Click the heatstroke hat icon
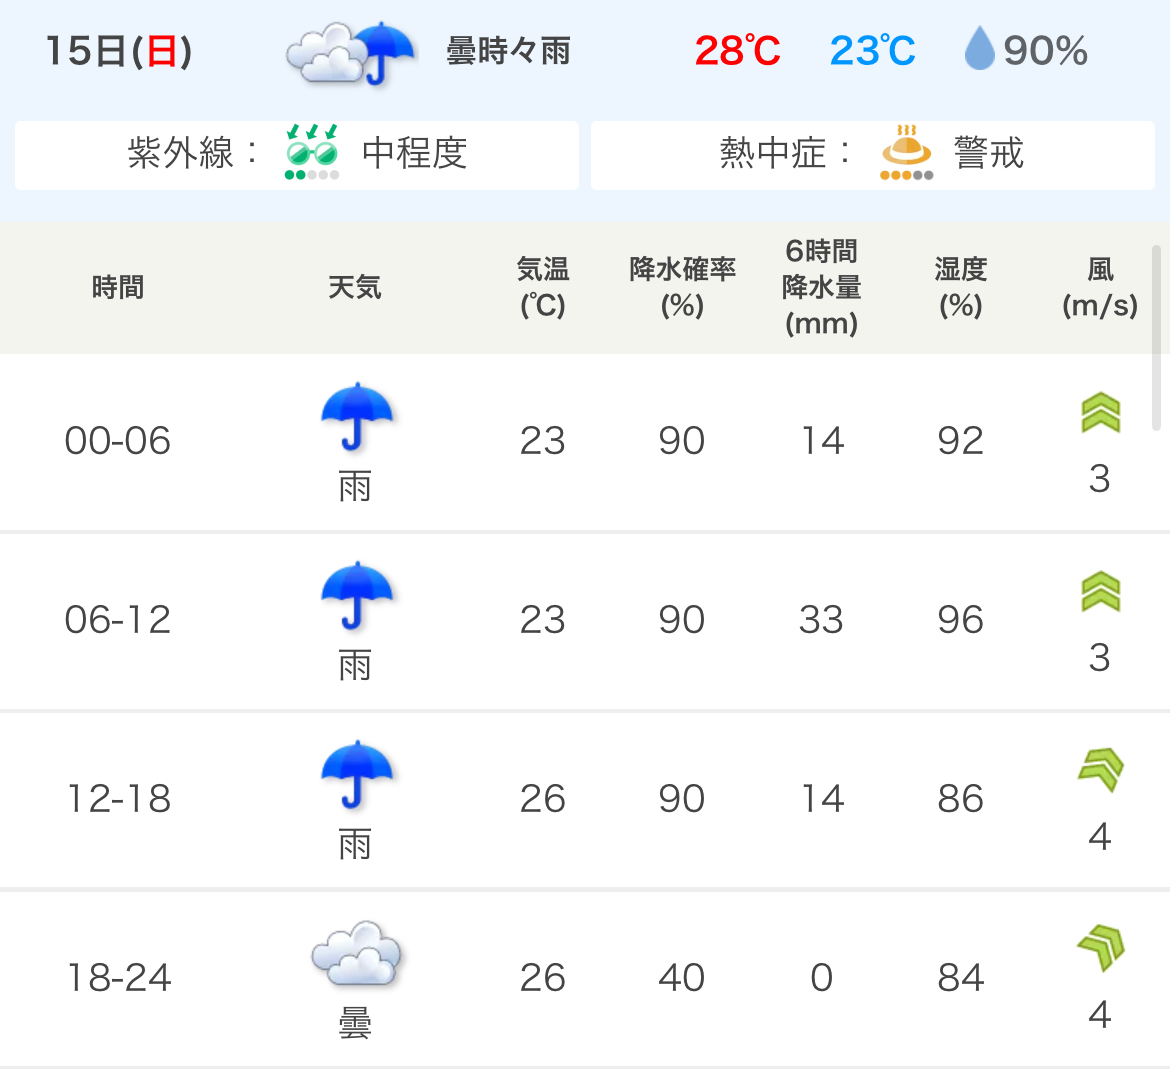 (907, 152)
